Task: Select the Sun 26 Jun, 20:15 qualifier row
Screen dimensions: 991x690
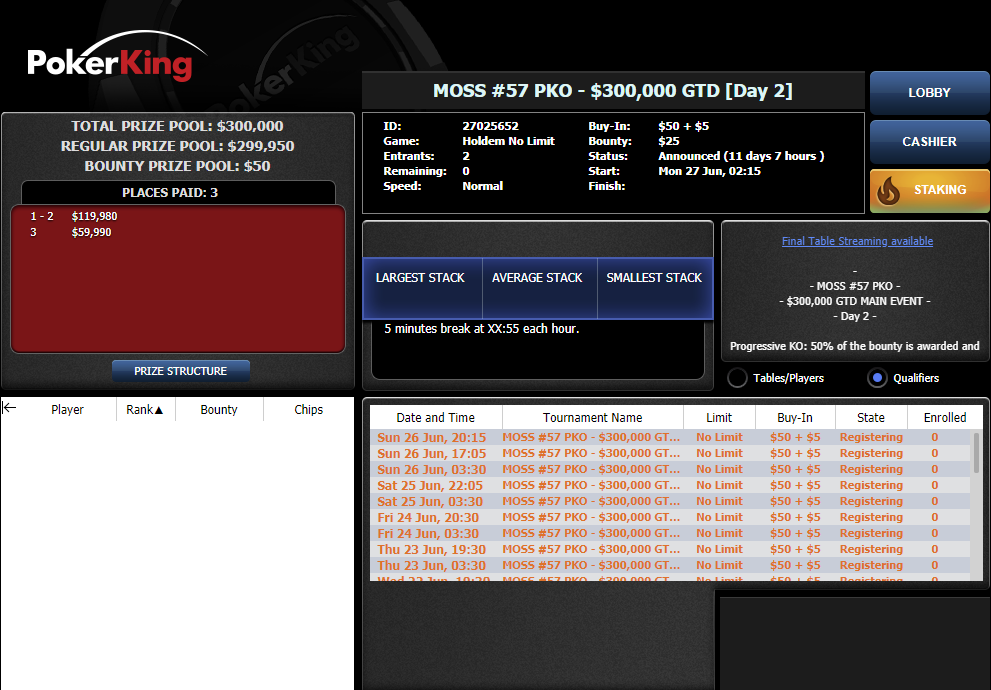Action: (x=671, y=437)
